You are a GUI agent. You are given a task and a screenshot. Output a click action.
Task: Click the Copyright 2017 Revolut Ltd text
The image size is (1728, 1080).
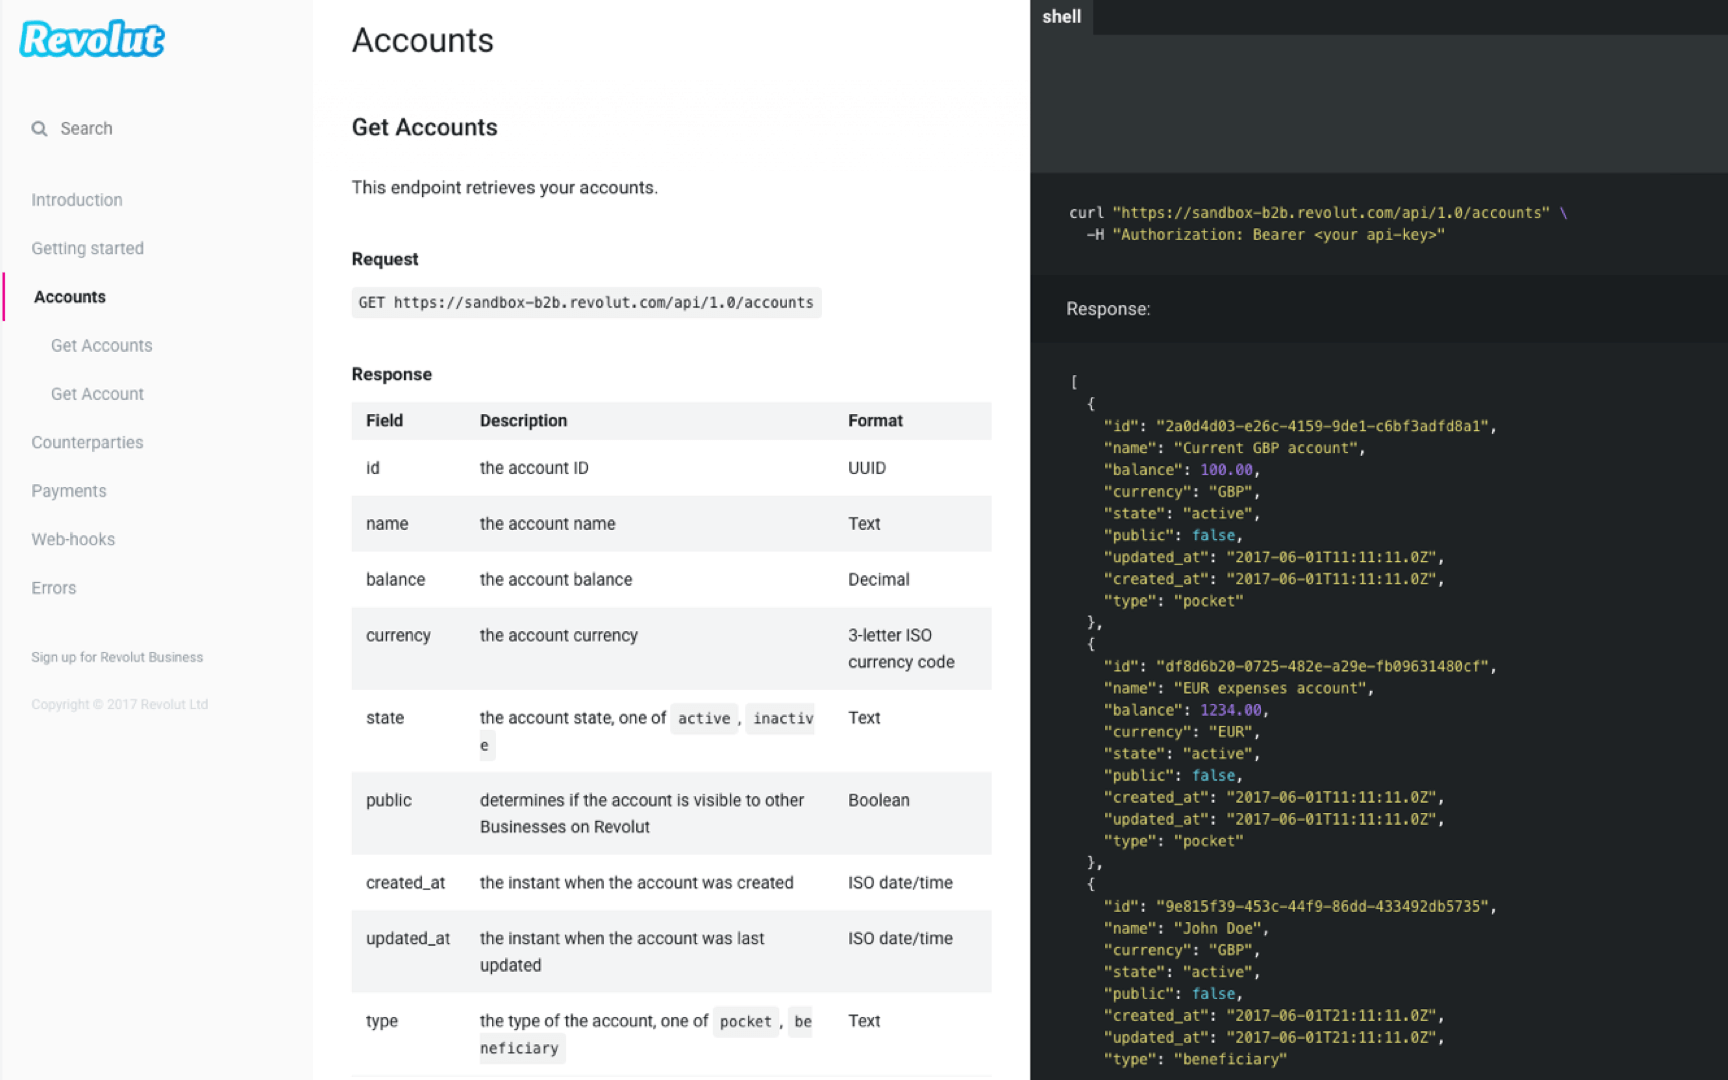pos(119,705)
